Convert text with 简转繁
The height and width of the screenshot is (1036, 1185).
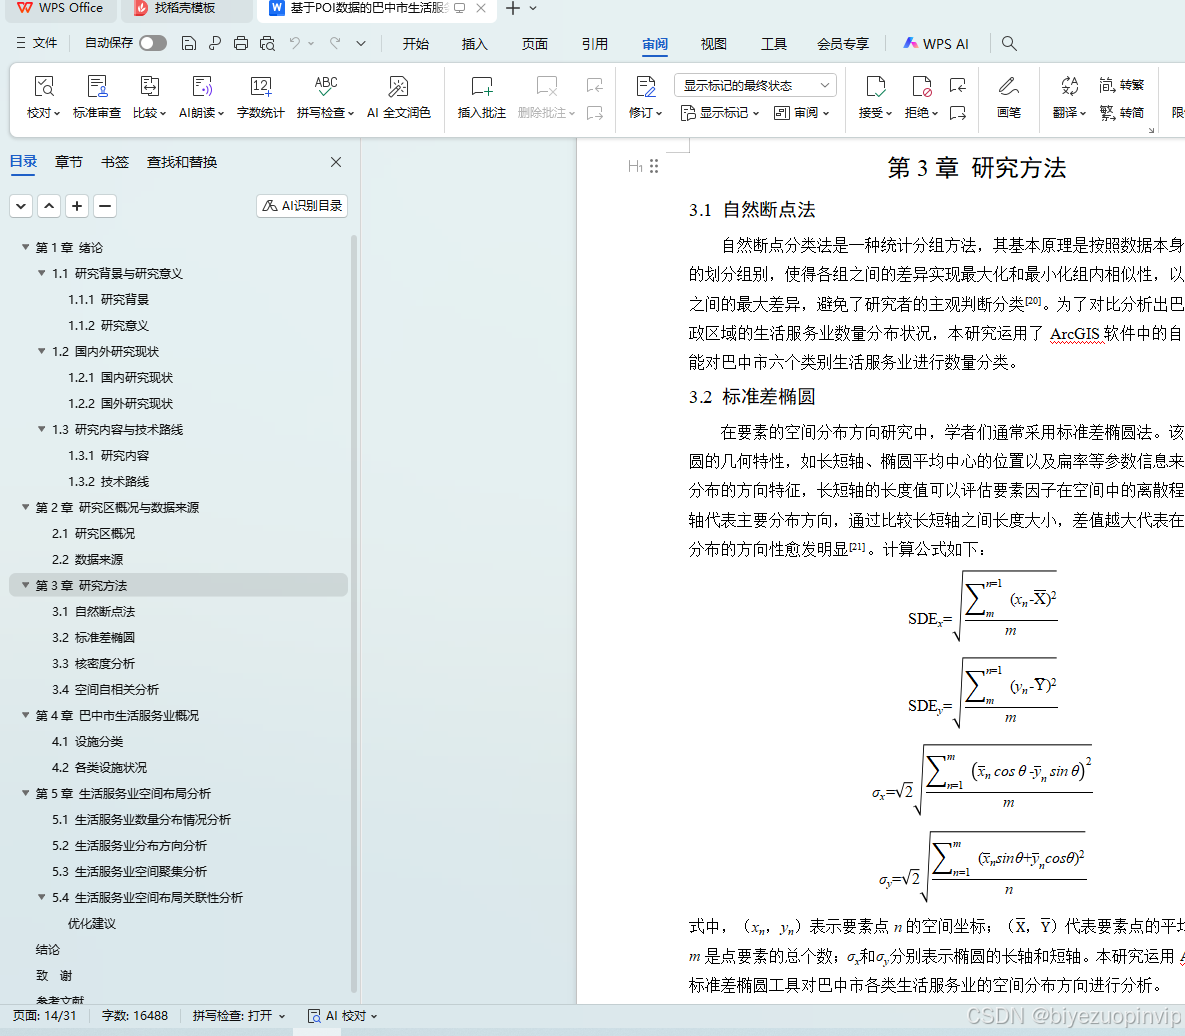click(1122, 85)
